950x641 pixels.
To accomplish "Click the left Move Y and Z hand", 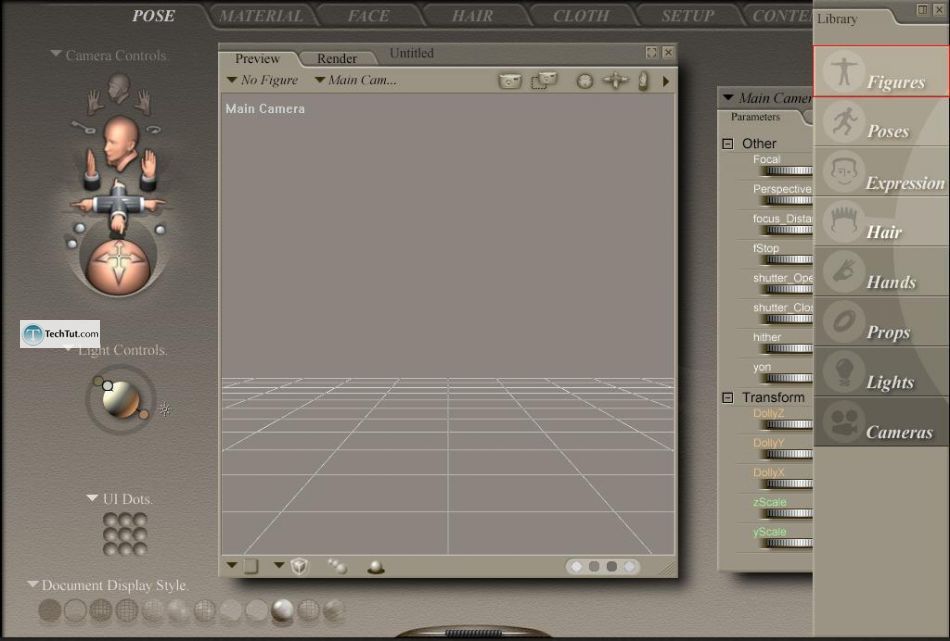I will tap(90, 170).
